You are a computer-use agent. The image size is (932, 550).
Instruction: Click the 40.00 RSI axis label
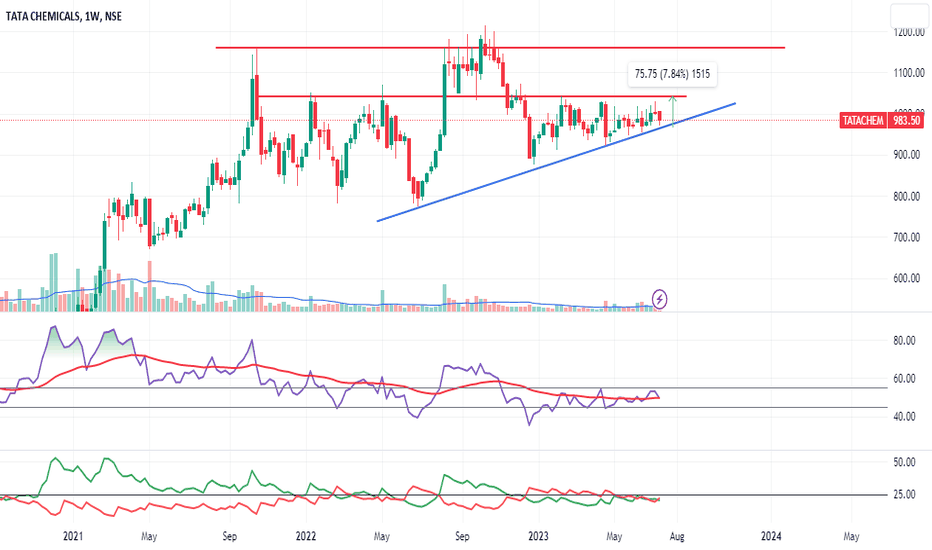tap(904, 417)
